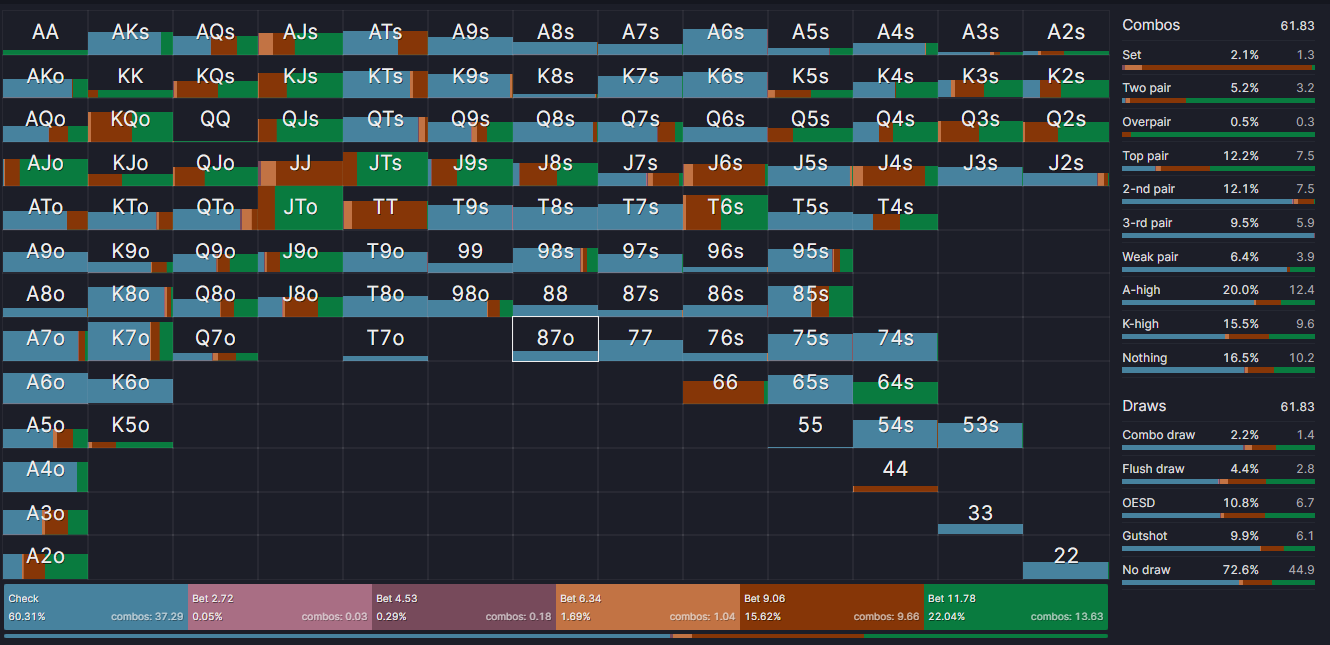Select the JTs suited hand cell
Screen dimensions: 1330x645
385,162
